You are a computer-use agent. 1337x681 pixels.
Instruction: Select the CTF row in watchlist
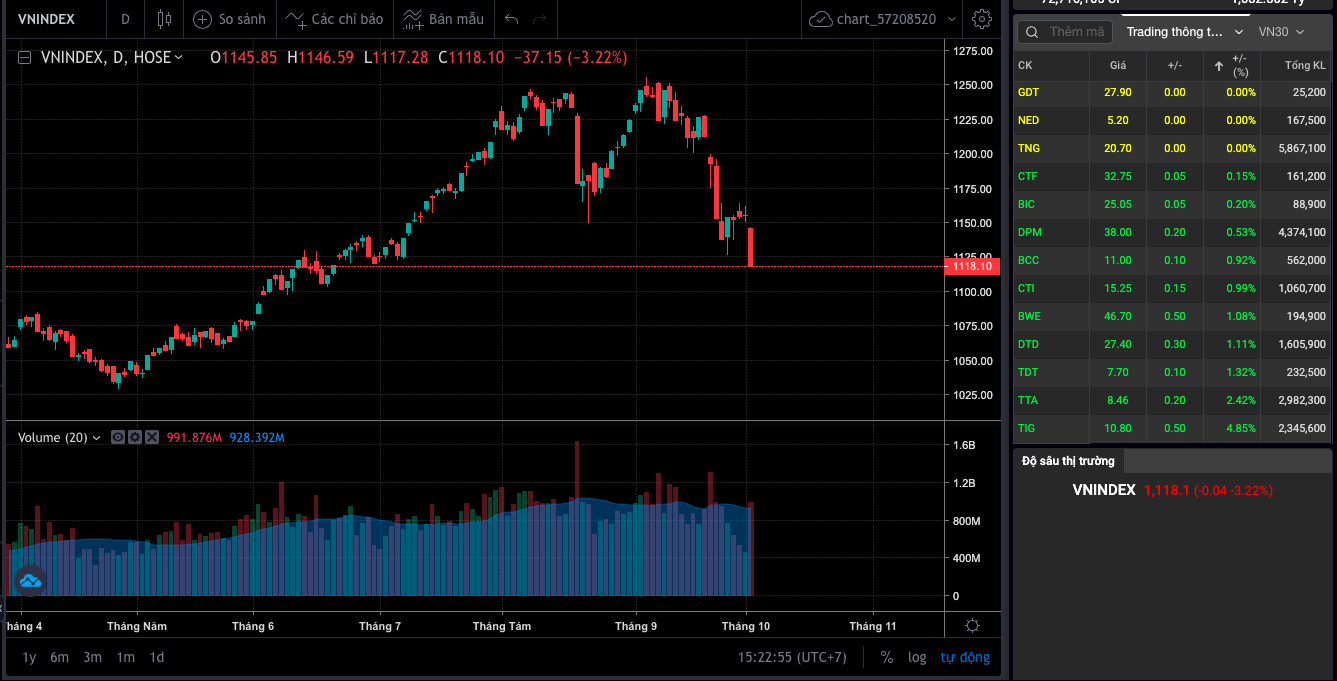1173,176
